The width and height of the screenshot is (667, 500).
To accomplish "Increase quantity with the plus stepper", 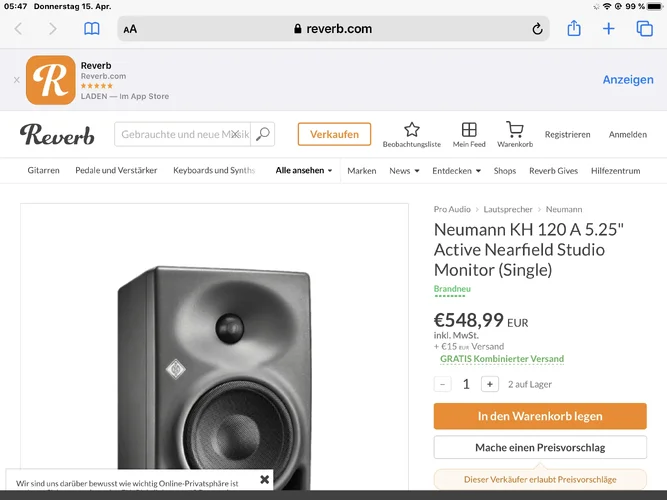I will pyautogui.click(x=490, y=384).
